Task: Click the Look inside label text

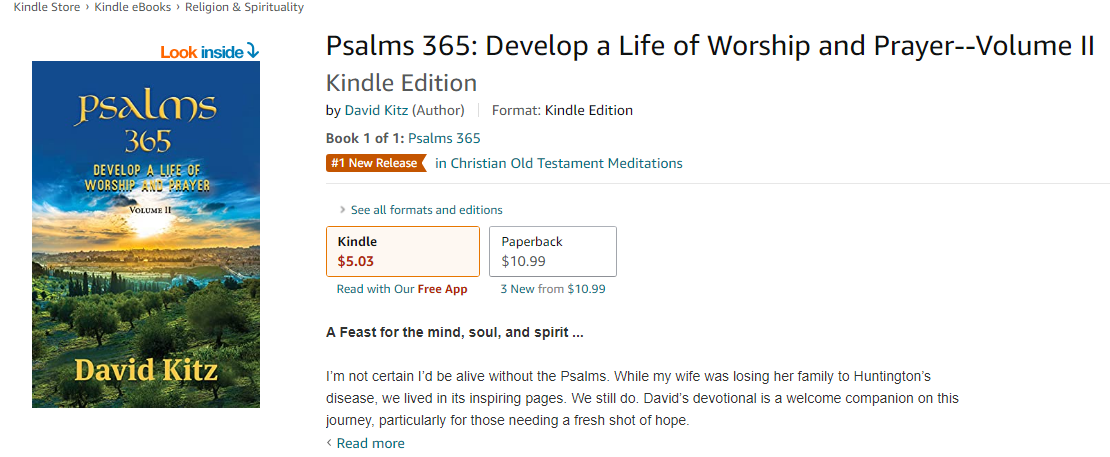Action: click(201, 52)
